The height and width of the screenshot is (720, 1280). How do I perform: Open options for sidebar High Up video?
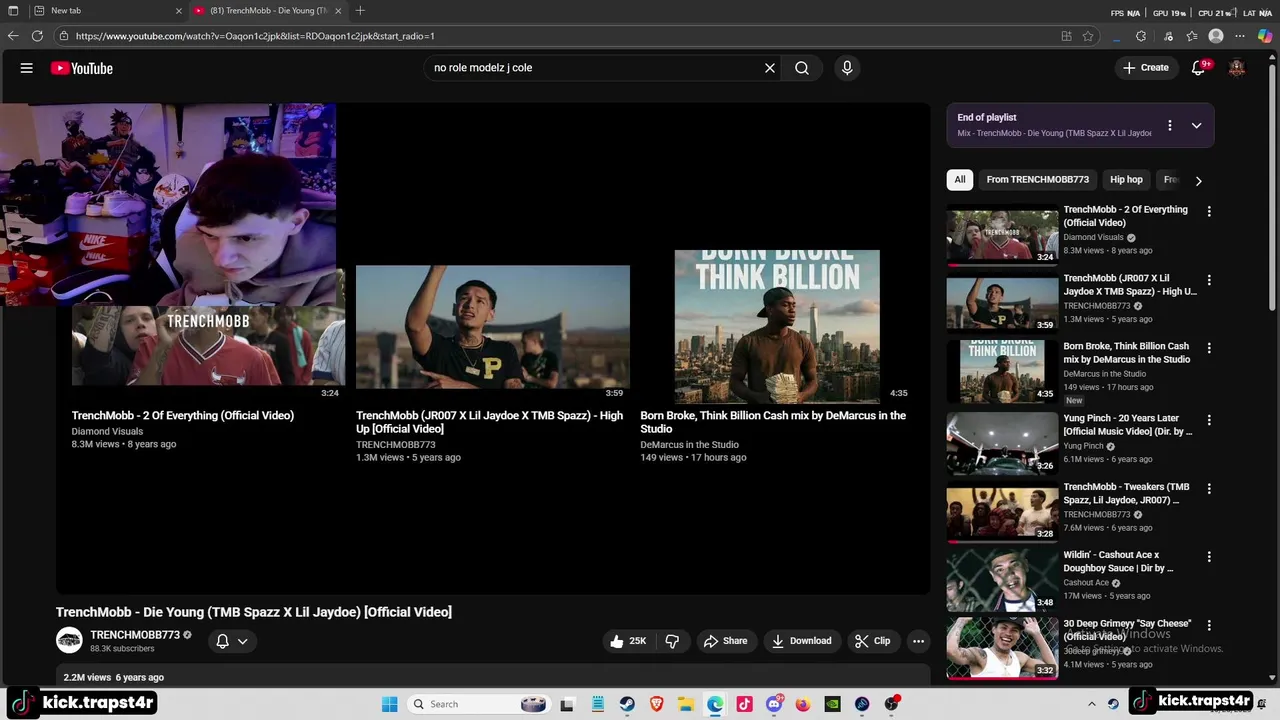click(x=1209, y=280)
